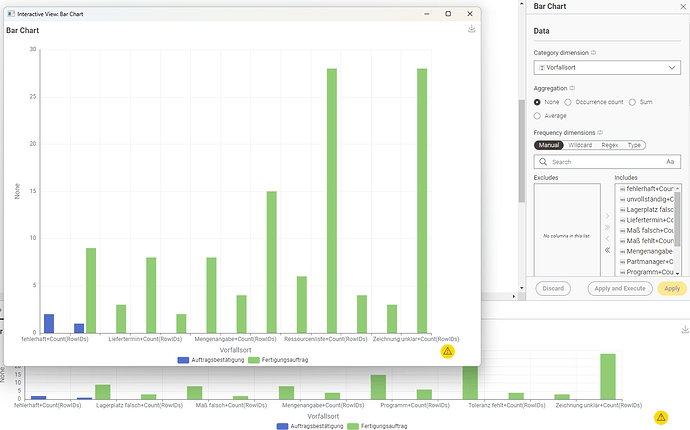The width and height of the screenshot is (690, 430).
Task: Toggle case-sensitive search (Aa) icon
Action: pos(670,161)
